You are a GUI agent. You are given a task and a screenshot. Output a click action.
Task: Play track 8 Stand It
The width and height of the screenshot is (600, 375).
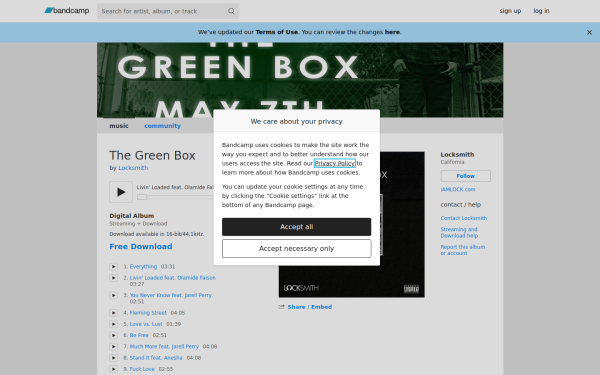[113, 358]
